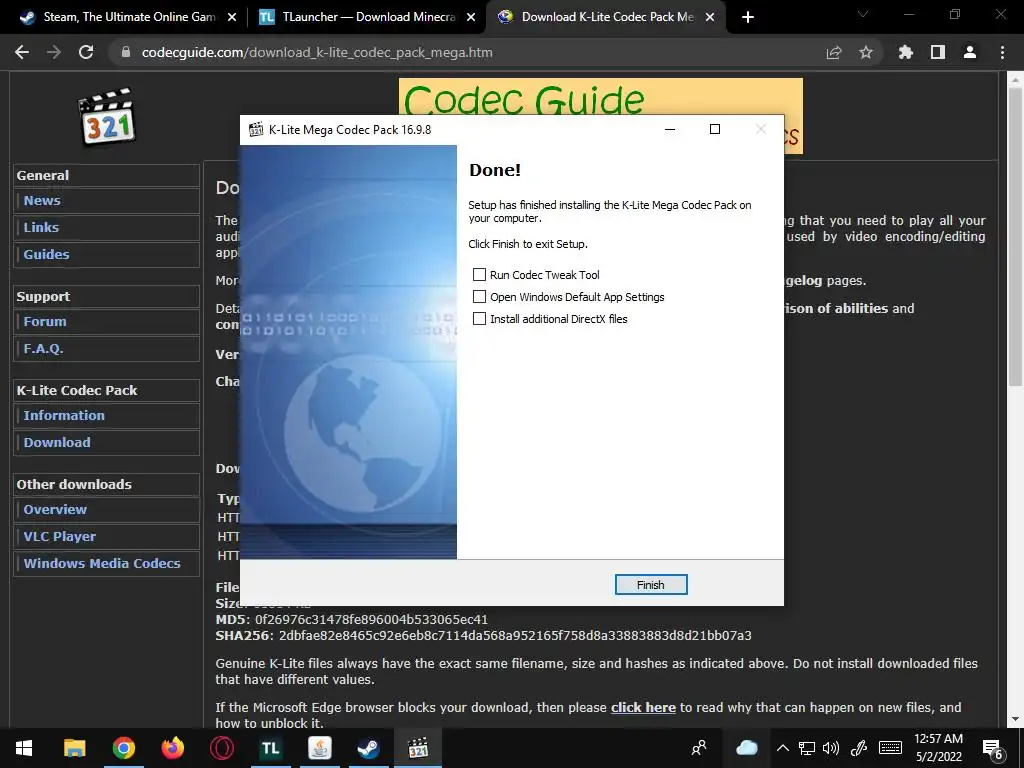Click the page vertical scrollbar thumb
Screen dimensions: 1024x768
click(1015, 235)
